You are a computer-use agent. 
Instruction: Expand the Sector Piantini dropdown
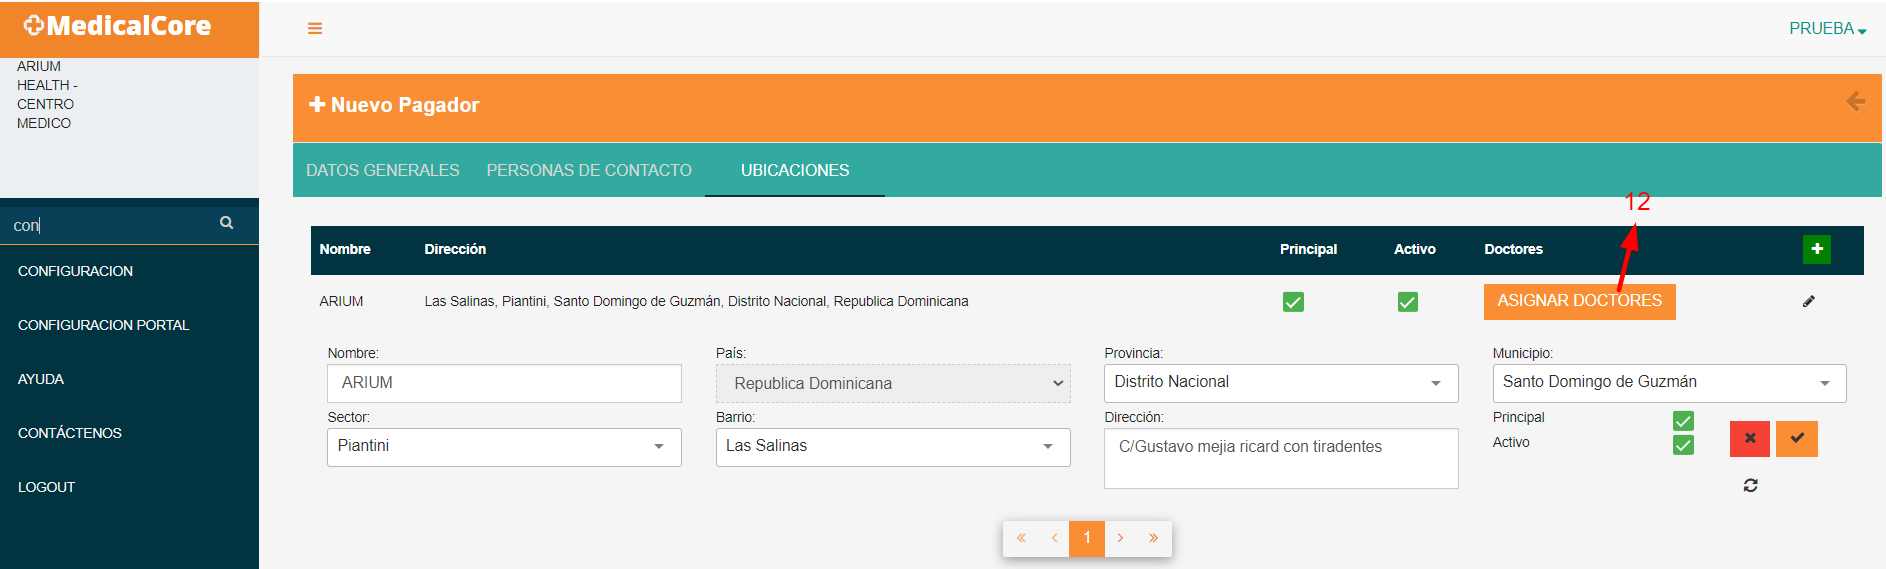tap(504, 447)
